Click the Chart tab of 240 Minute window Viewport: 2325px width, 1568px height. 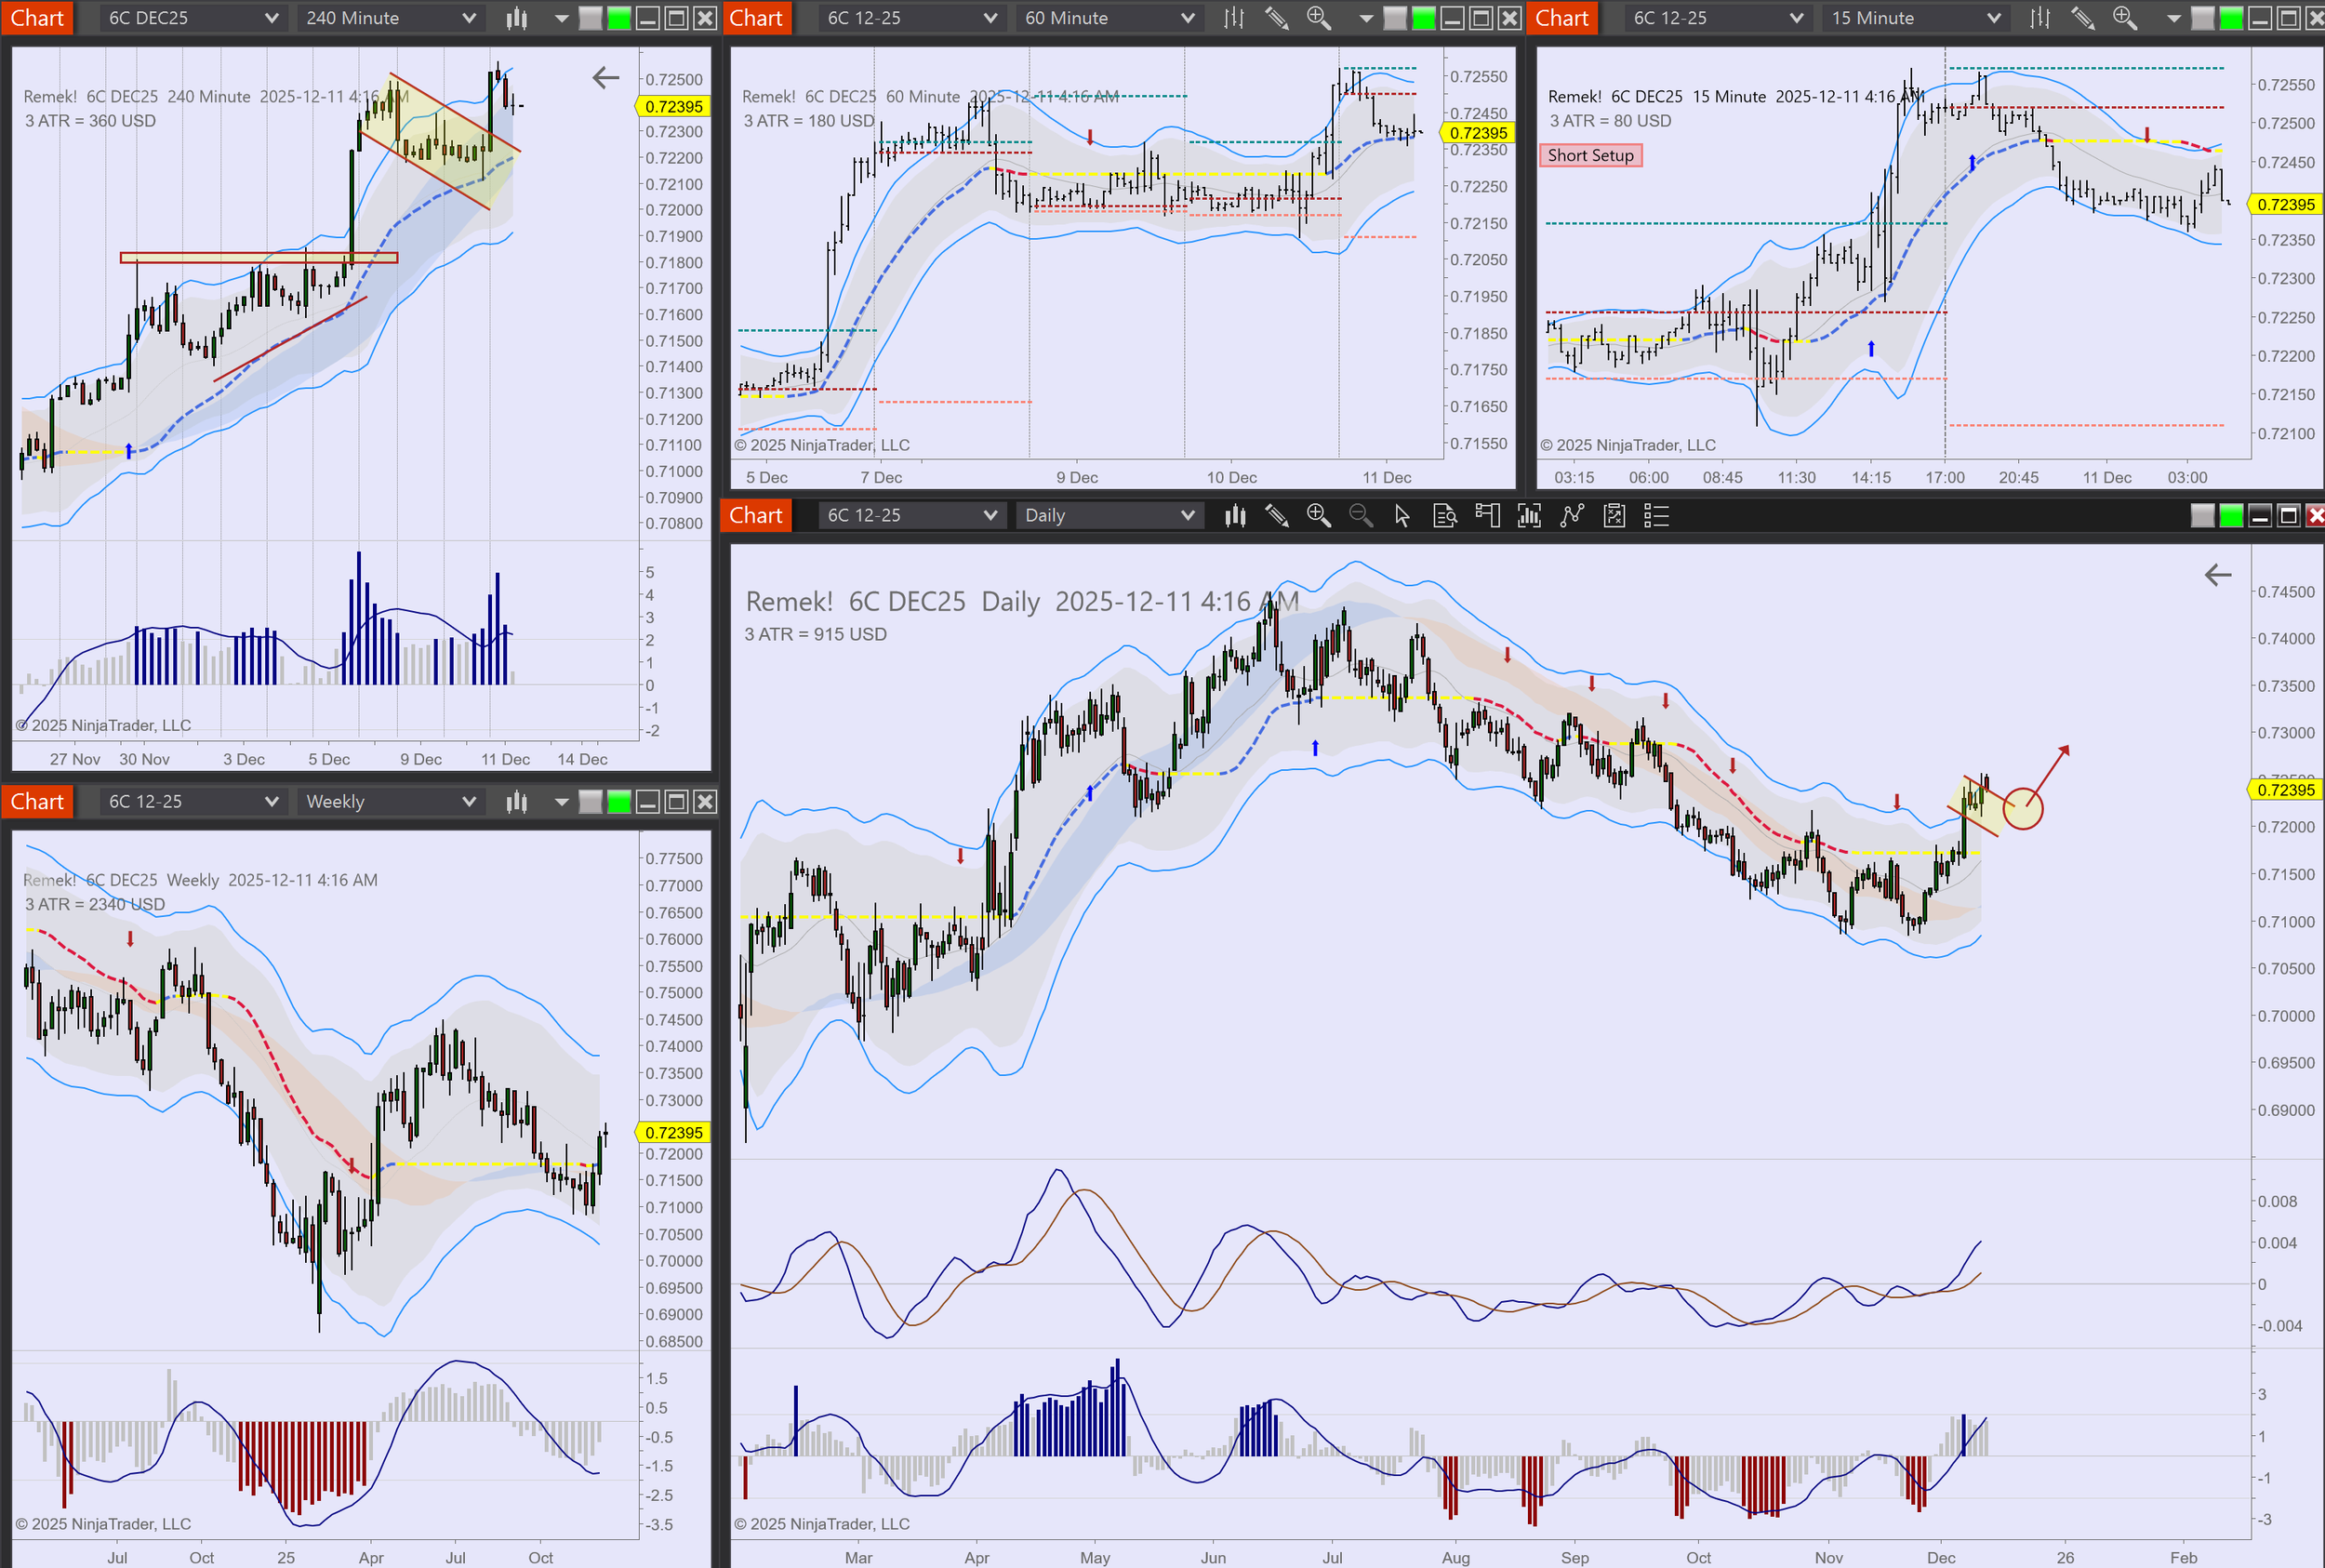(x=37, y=18)
